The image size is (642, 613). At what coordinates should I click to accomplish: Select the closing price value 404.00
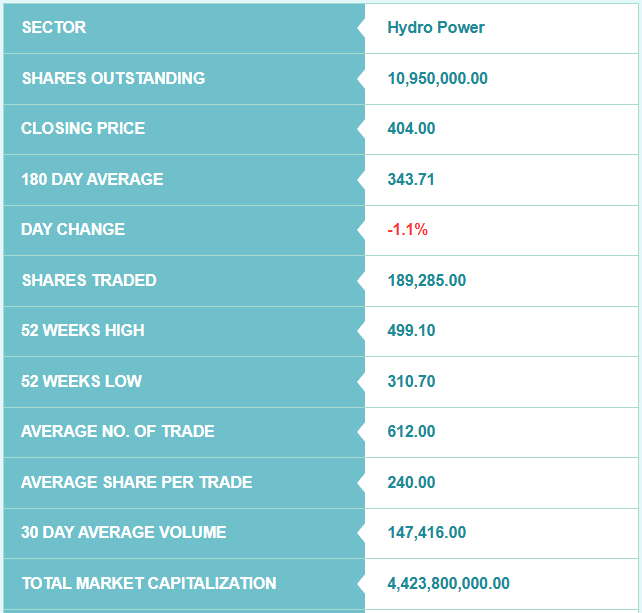click(x=411, y=128)
